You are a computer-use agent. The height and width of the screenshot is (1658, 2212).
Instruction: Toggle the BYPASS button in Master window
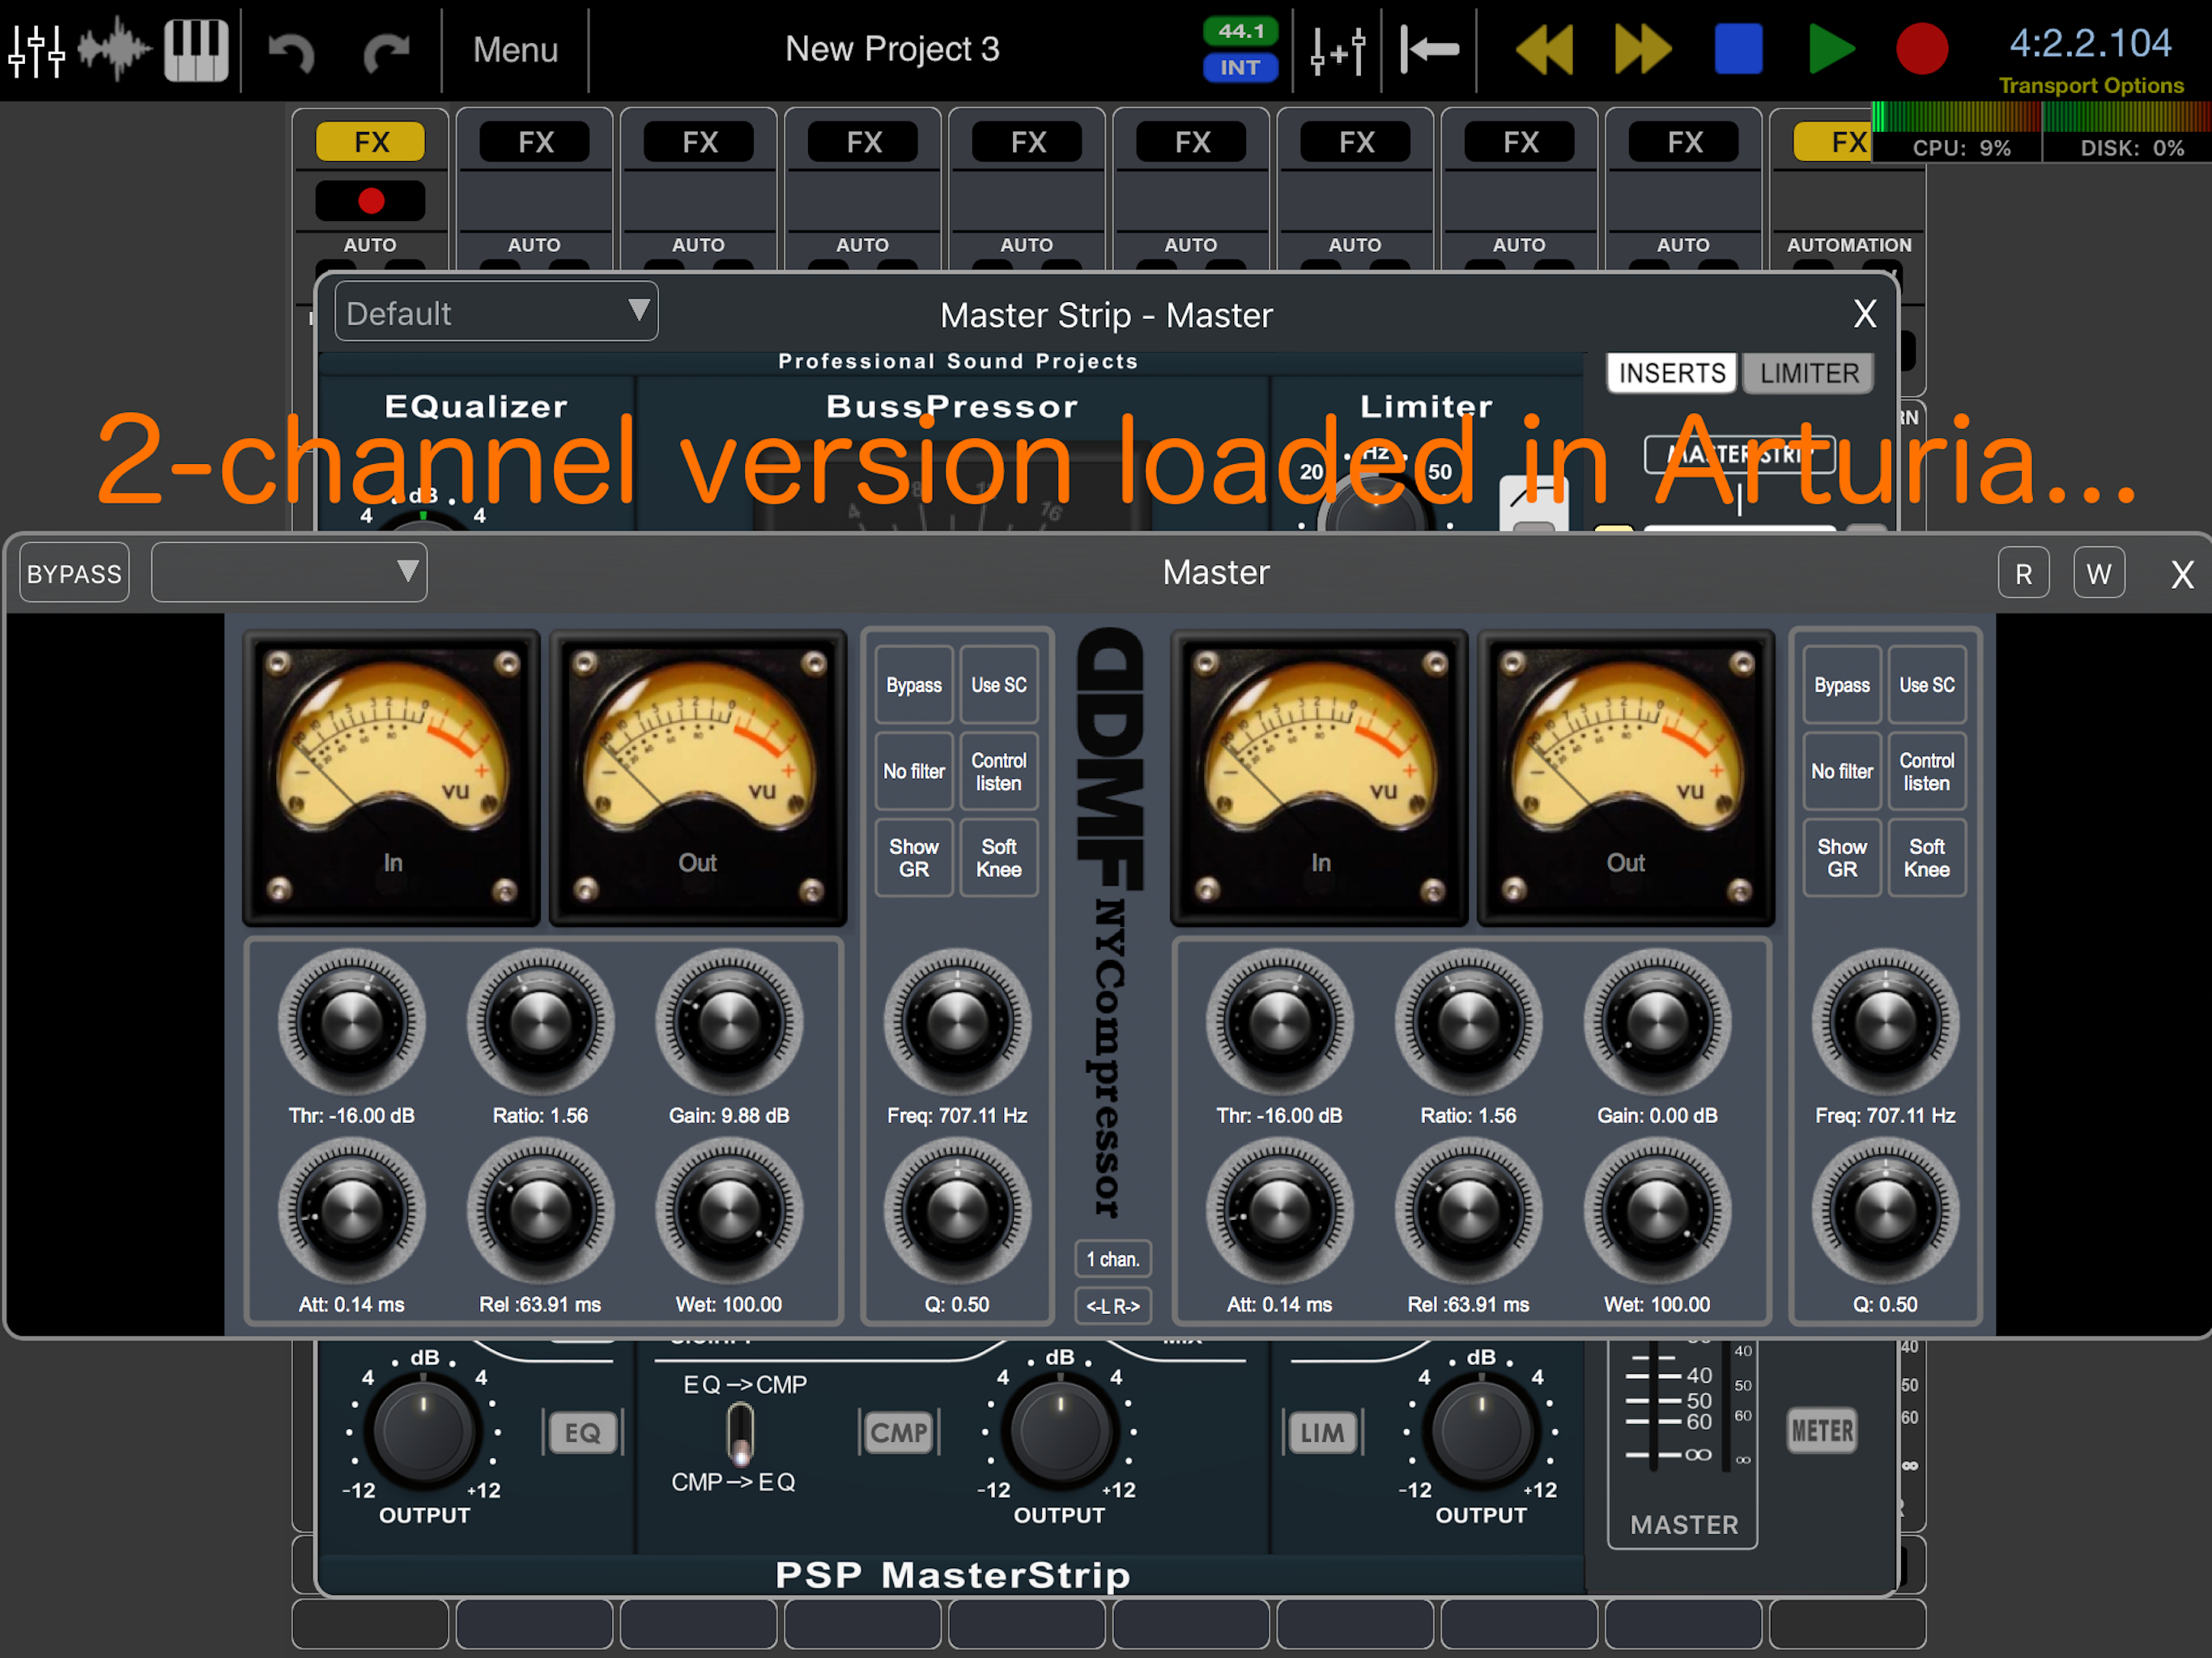coord(74,573)
